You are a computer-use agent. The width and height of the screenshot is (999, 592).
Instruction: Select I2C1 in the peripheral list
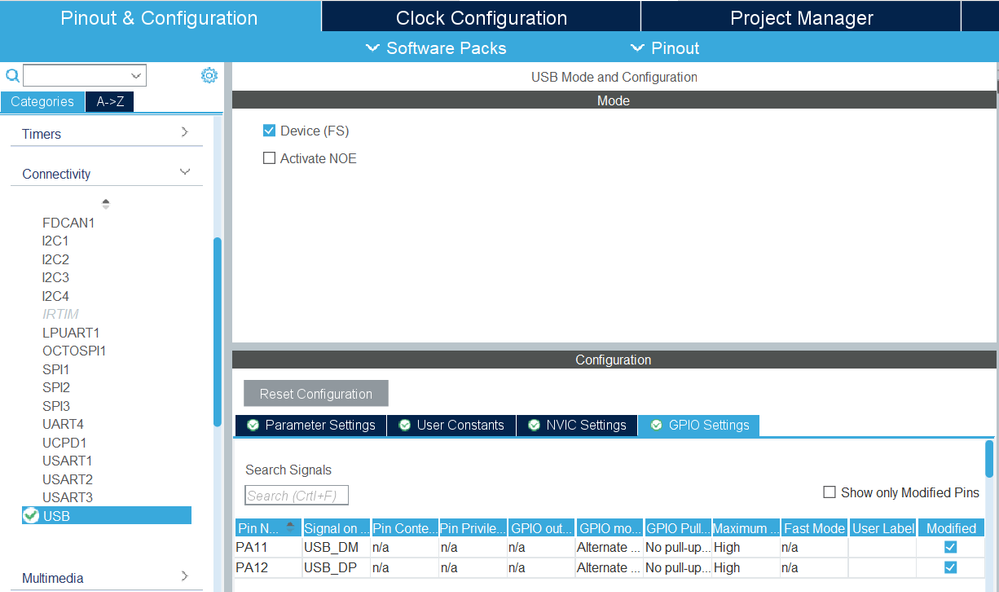click(x=55, y=241)
